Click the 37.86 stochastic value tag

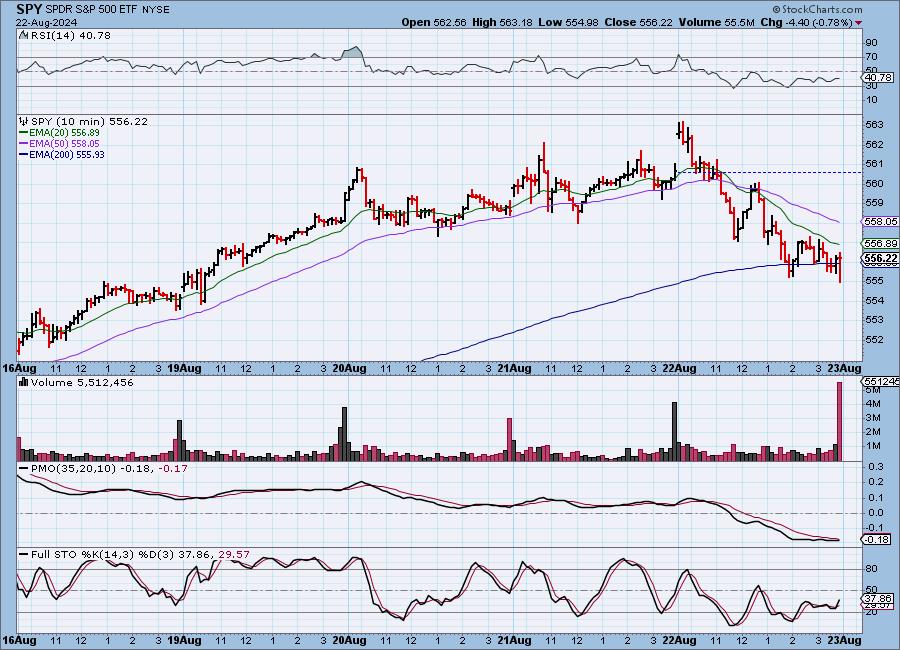click(878, 598)
